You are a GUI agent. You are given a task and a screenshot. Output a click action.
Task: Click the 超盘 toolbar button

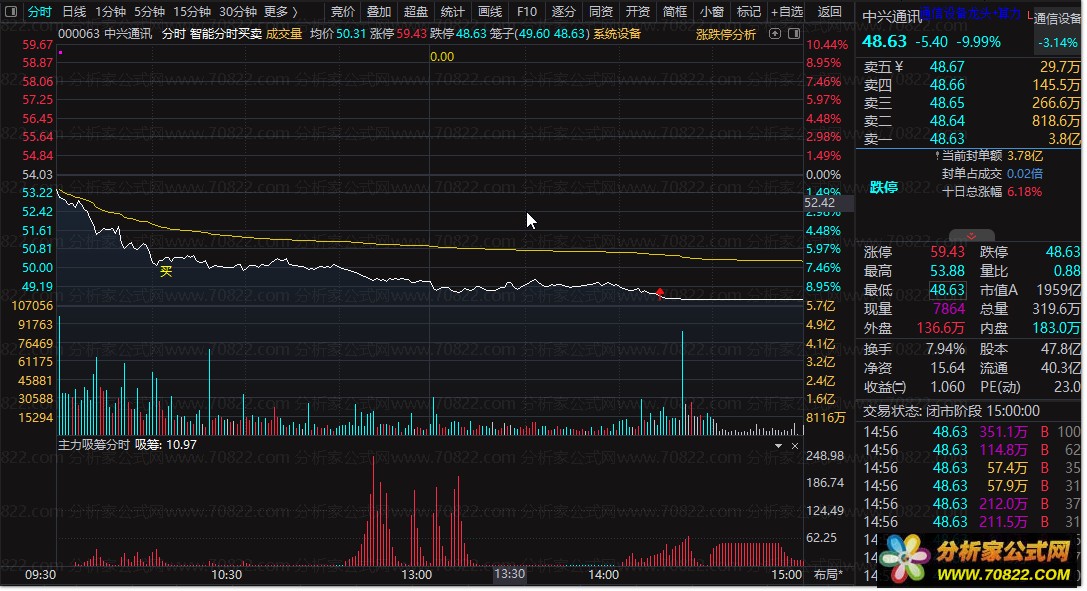point(416,12)
